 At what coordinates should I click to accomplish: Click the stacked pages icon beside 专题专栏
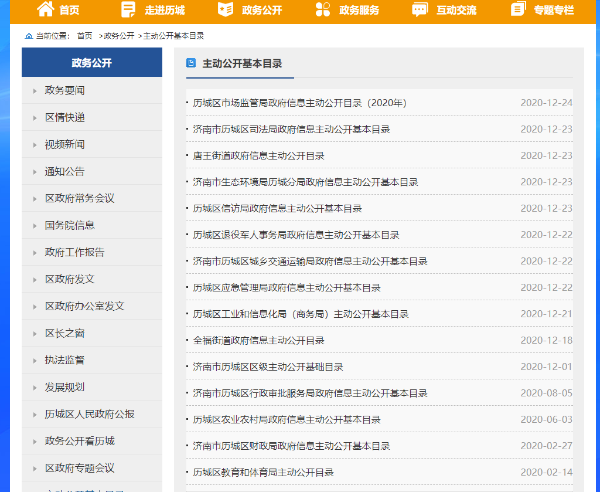coord(518,9)
